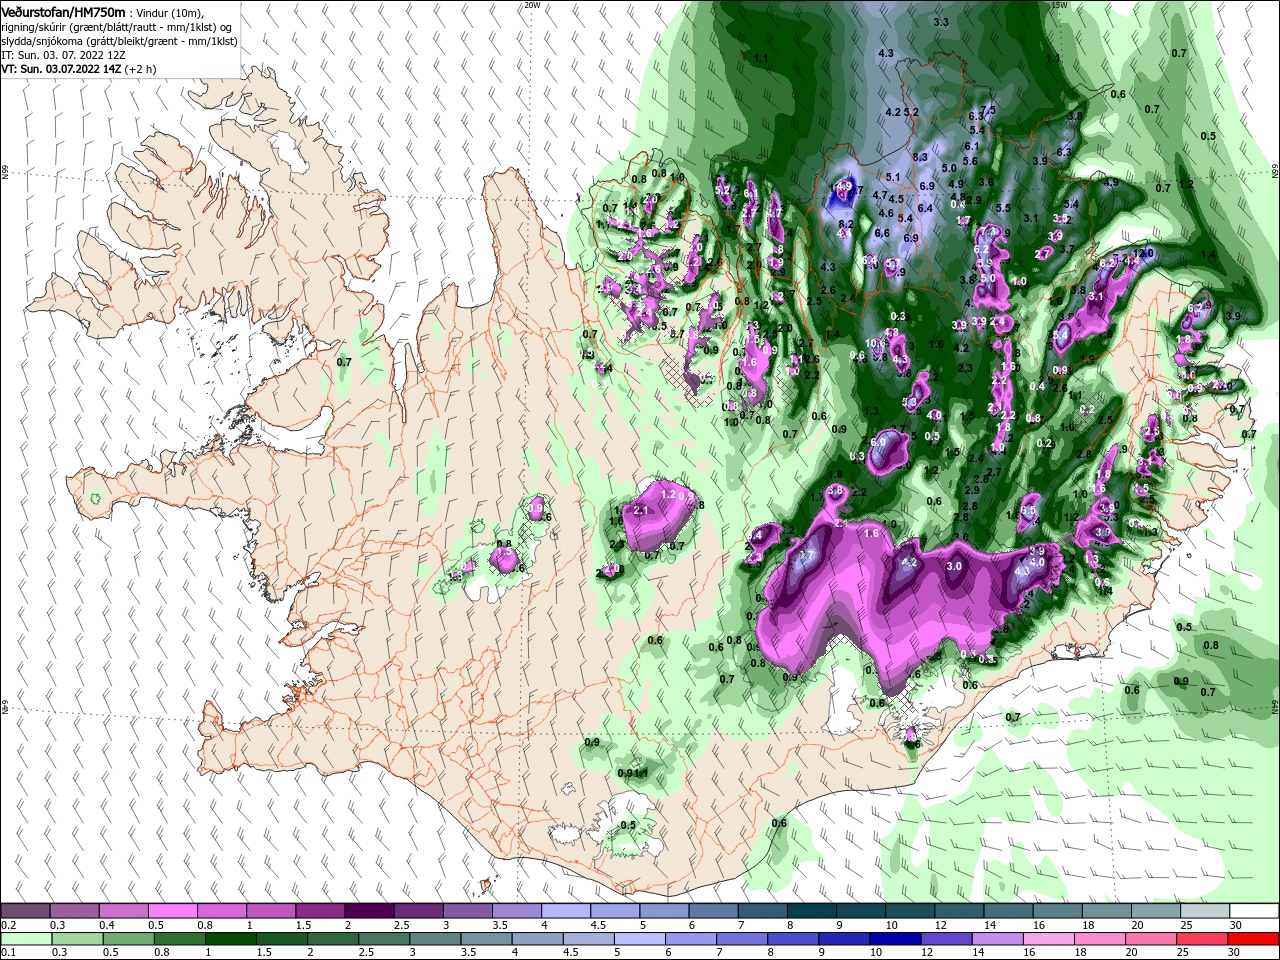Click the dusky mauve swatch labeled 0.2

[24, 911]
